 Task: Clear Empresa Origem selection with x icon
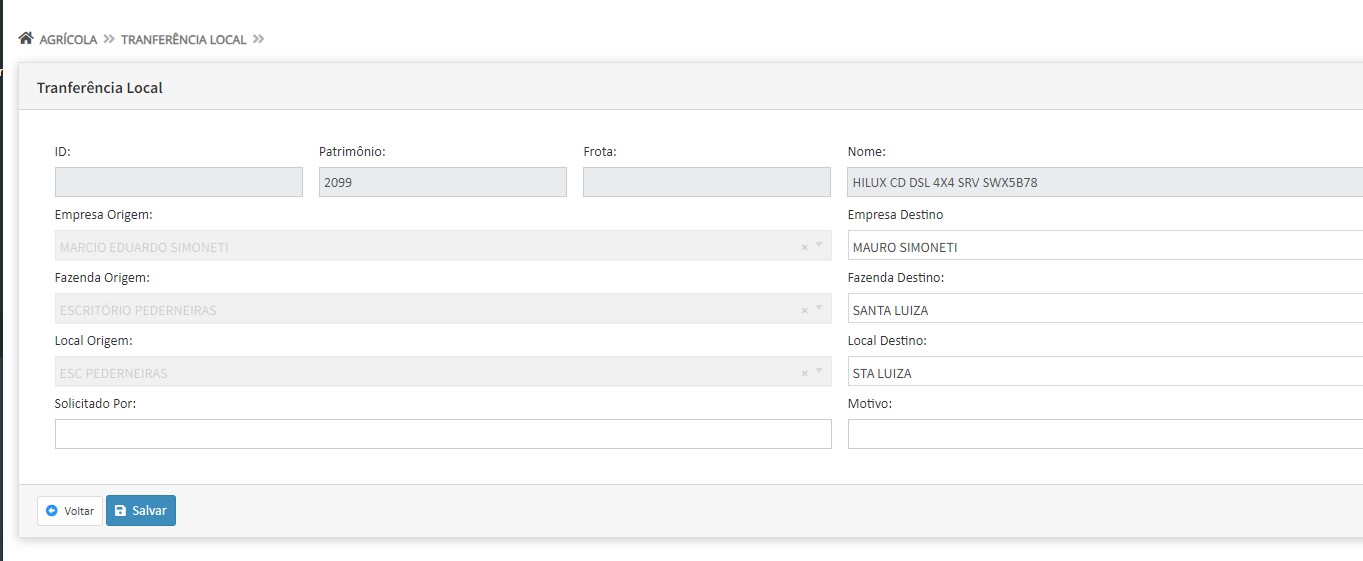[x=804, y=247]
